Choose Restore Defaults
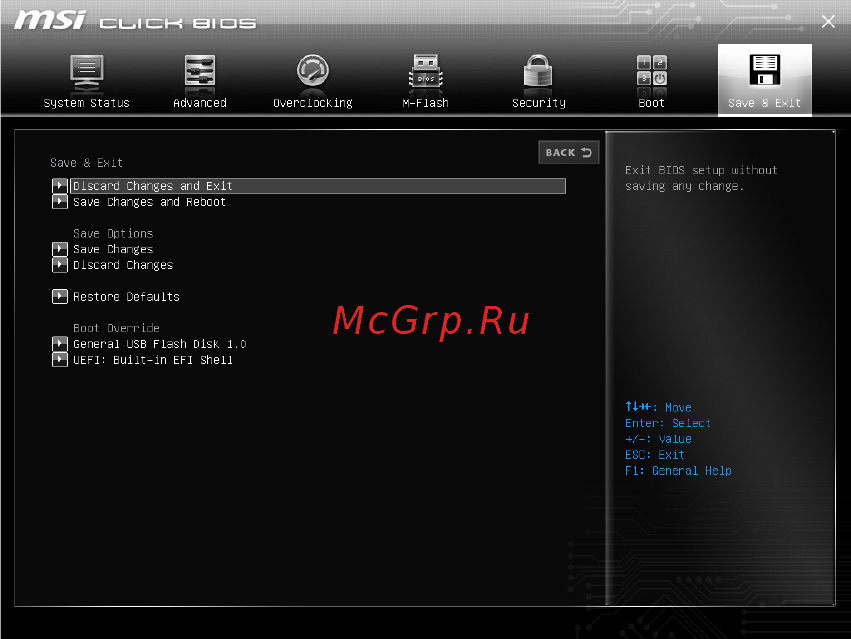Viewport: 851px width, 639px height. [x=126, y=296]
